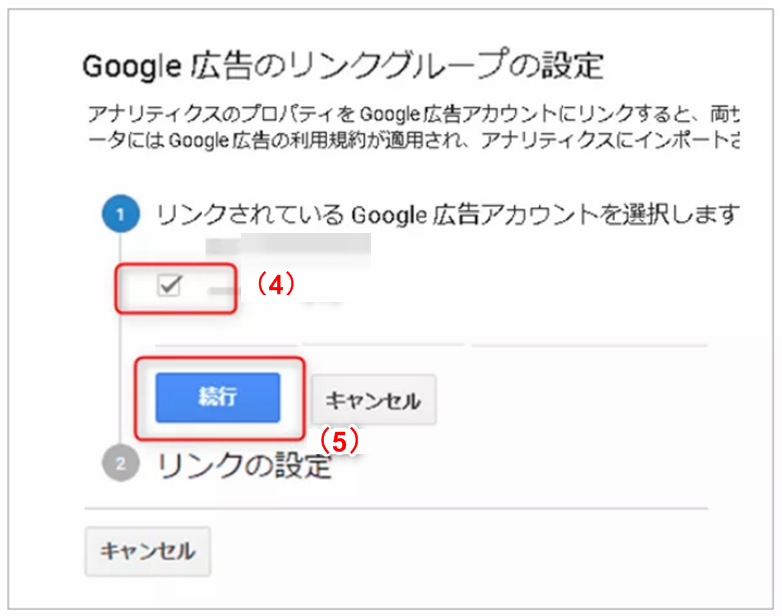Click the blurred account name above the checkbox
Image resolution: width=782 pixels, height=616 pixels.
288,244
